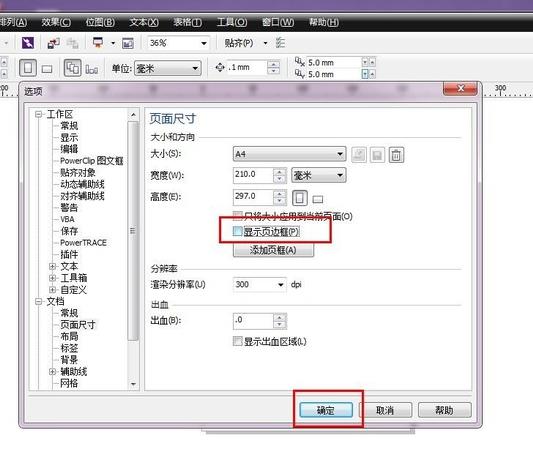The image size is (533, 459).
Task: Collapse the 文档 tree node
Action: coord(38,301)
